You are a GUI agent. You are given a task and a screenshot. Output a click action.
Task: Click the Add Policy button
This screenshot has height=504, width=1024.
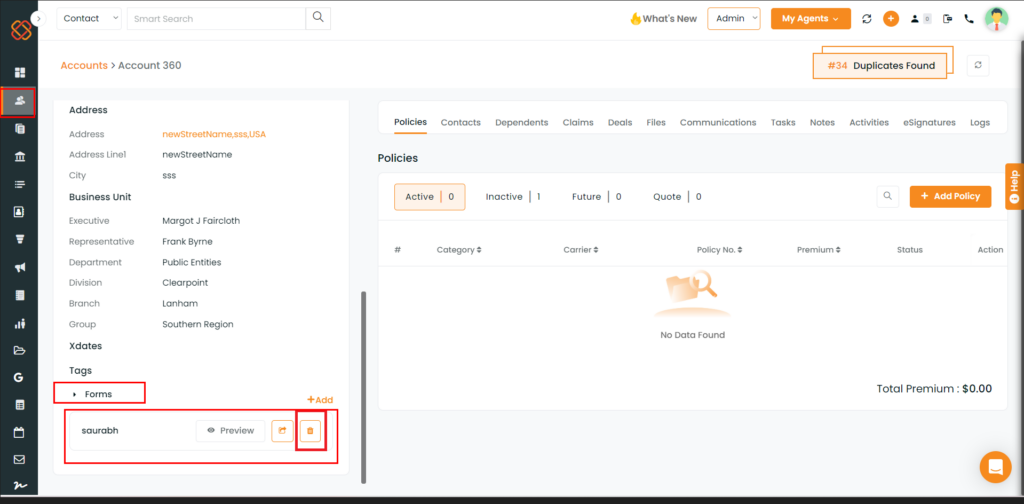[950, 196]
